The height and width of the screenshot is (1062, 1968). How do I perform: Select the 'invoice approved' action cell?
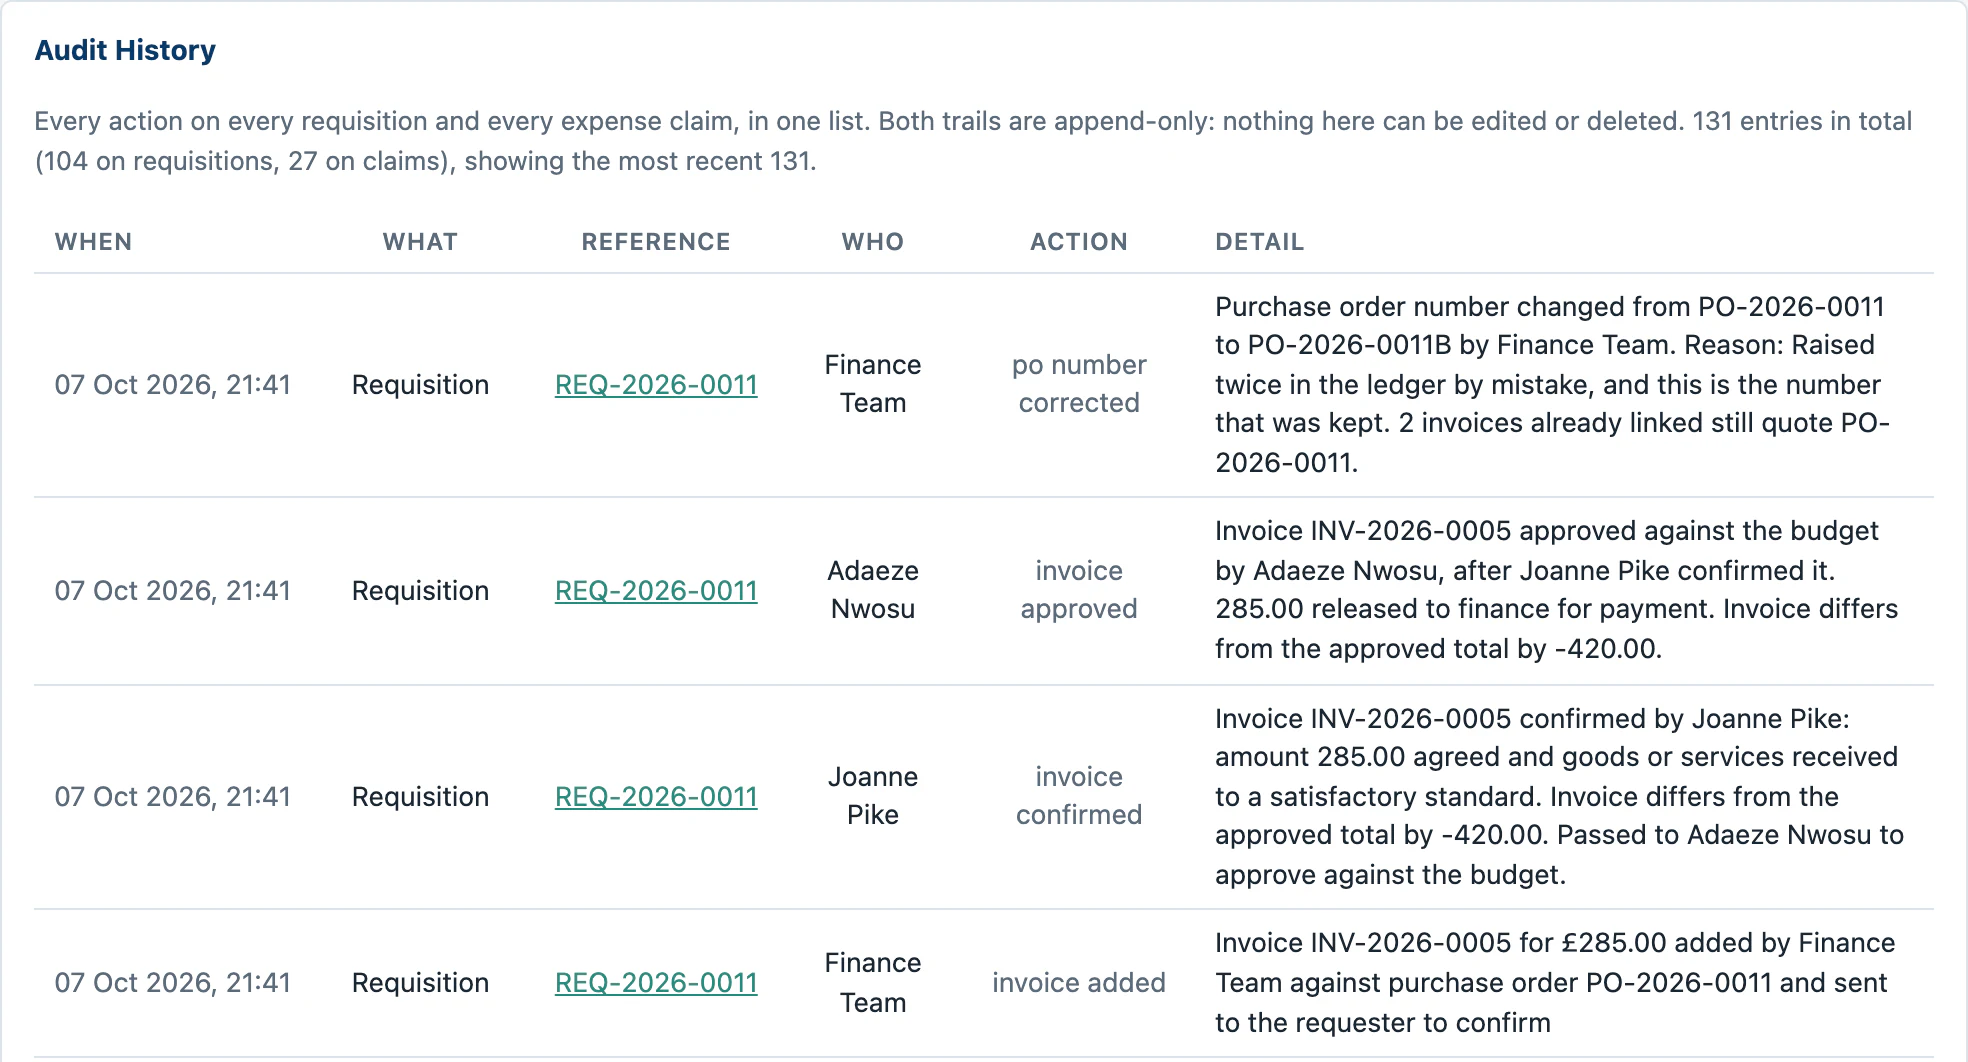coord(1079,590)
